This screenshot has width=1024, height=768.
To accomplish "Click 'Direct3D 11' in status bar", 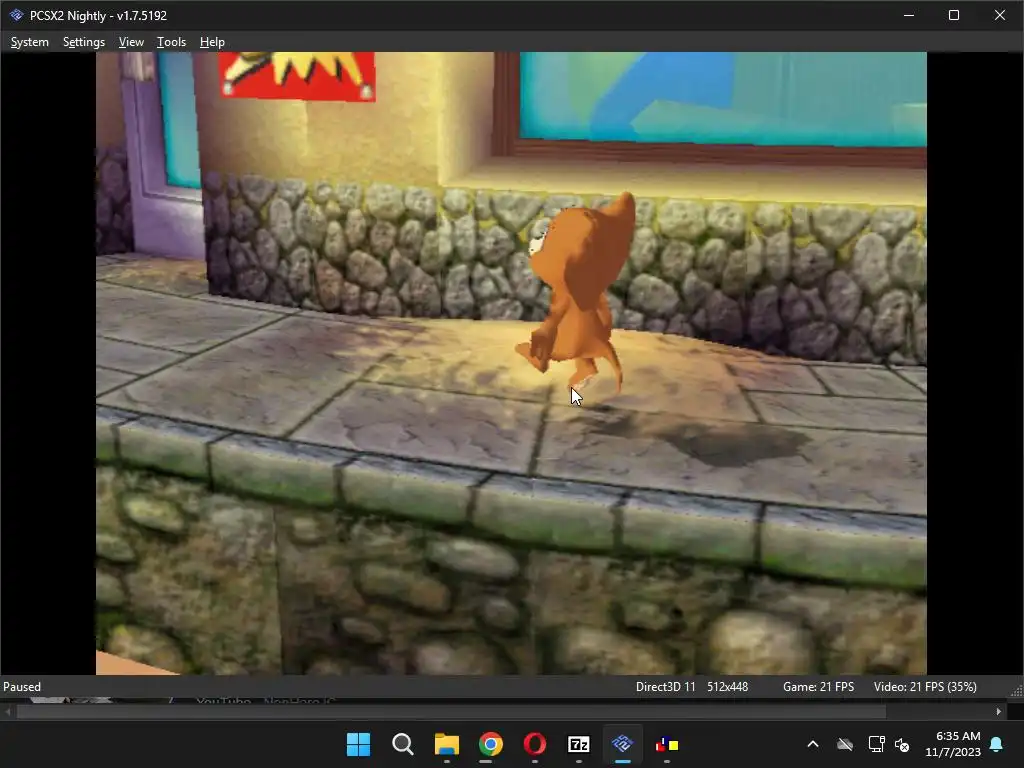I will click(665, 687).
